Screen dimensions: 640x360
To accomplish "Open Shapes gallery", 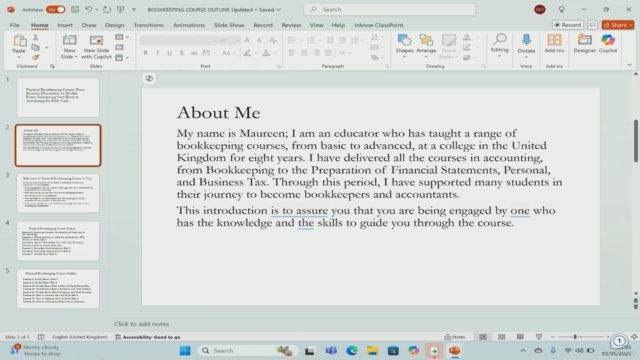I will click(404, 45).
